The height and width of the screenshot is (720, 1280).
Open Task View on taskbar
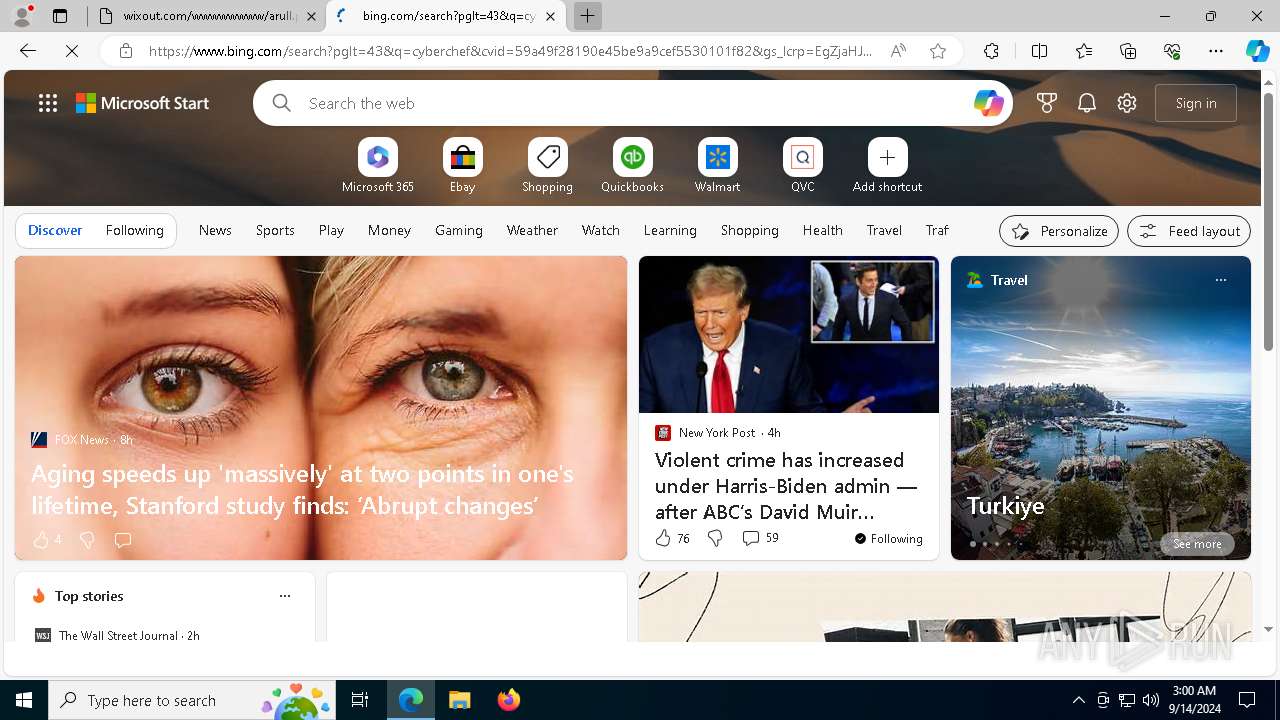coord(360,700)
